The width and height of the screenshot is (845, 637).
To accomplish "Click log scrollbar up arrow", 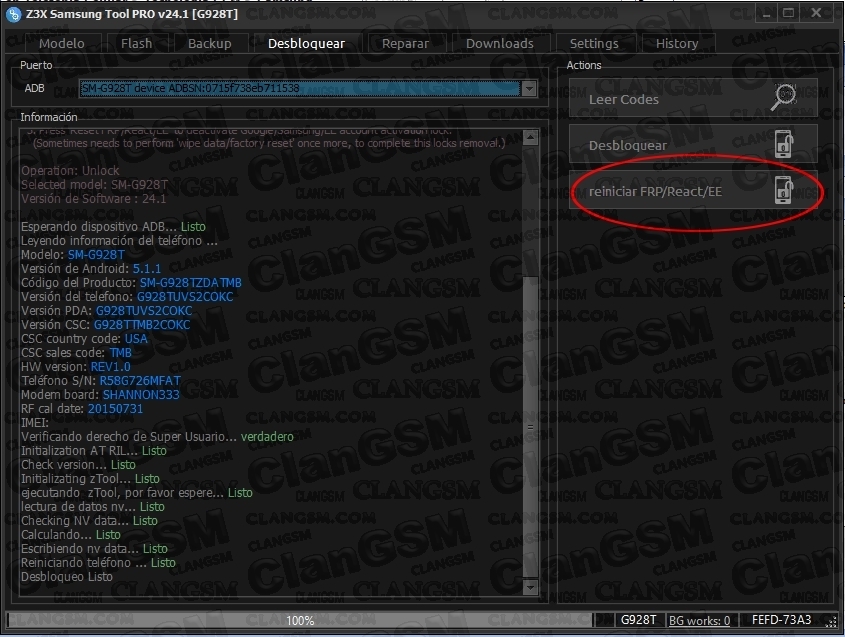I will click(x=530, y=137).
